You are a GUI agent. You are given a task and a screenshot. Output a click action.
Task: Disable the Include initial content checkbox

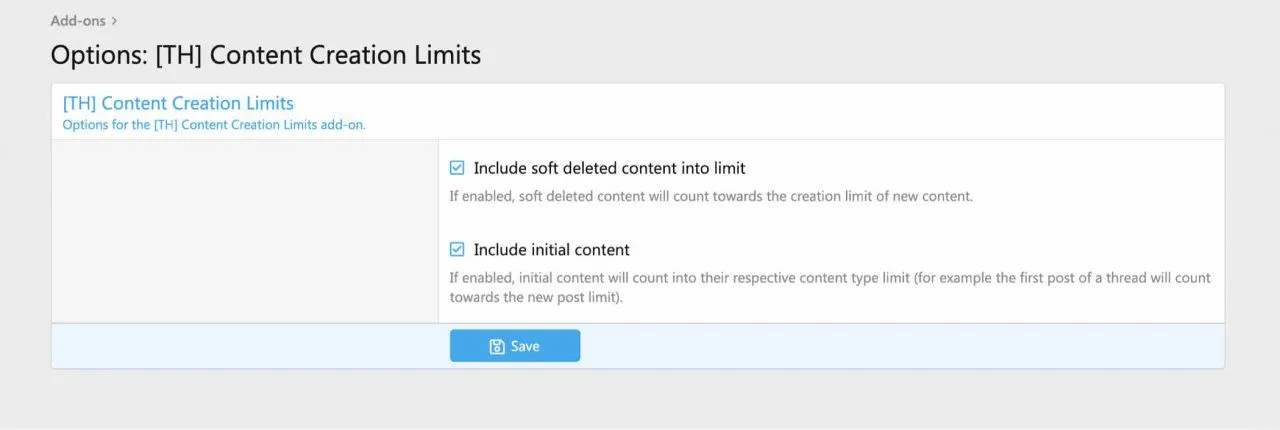457,249
